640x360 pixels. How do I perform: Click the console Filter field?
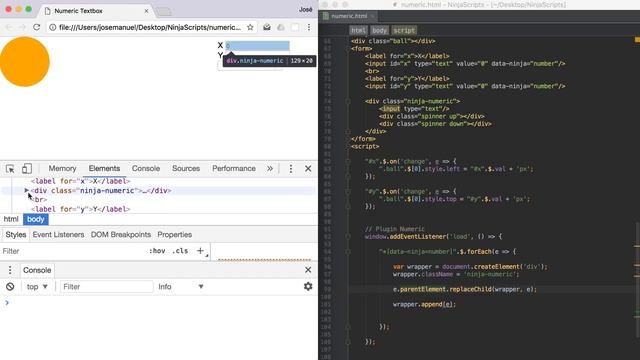click(107, 287)
